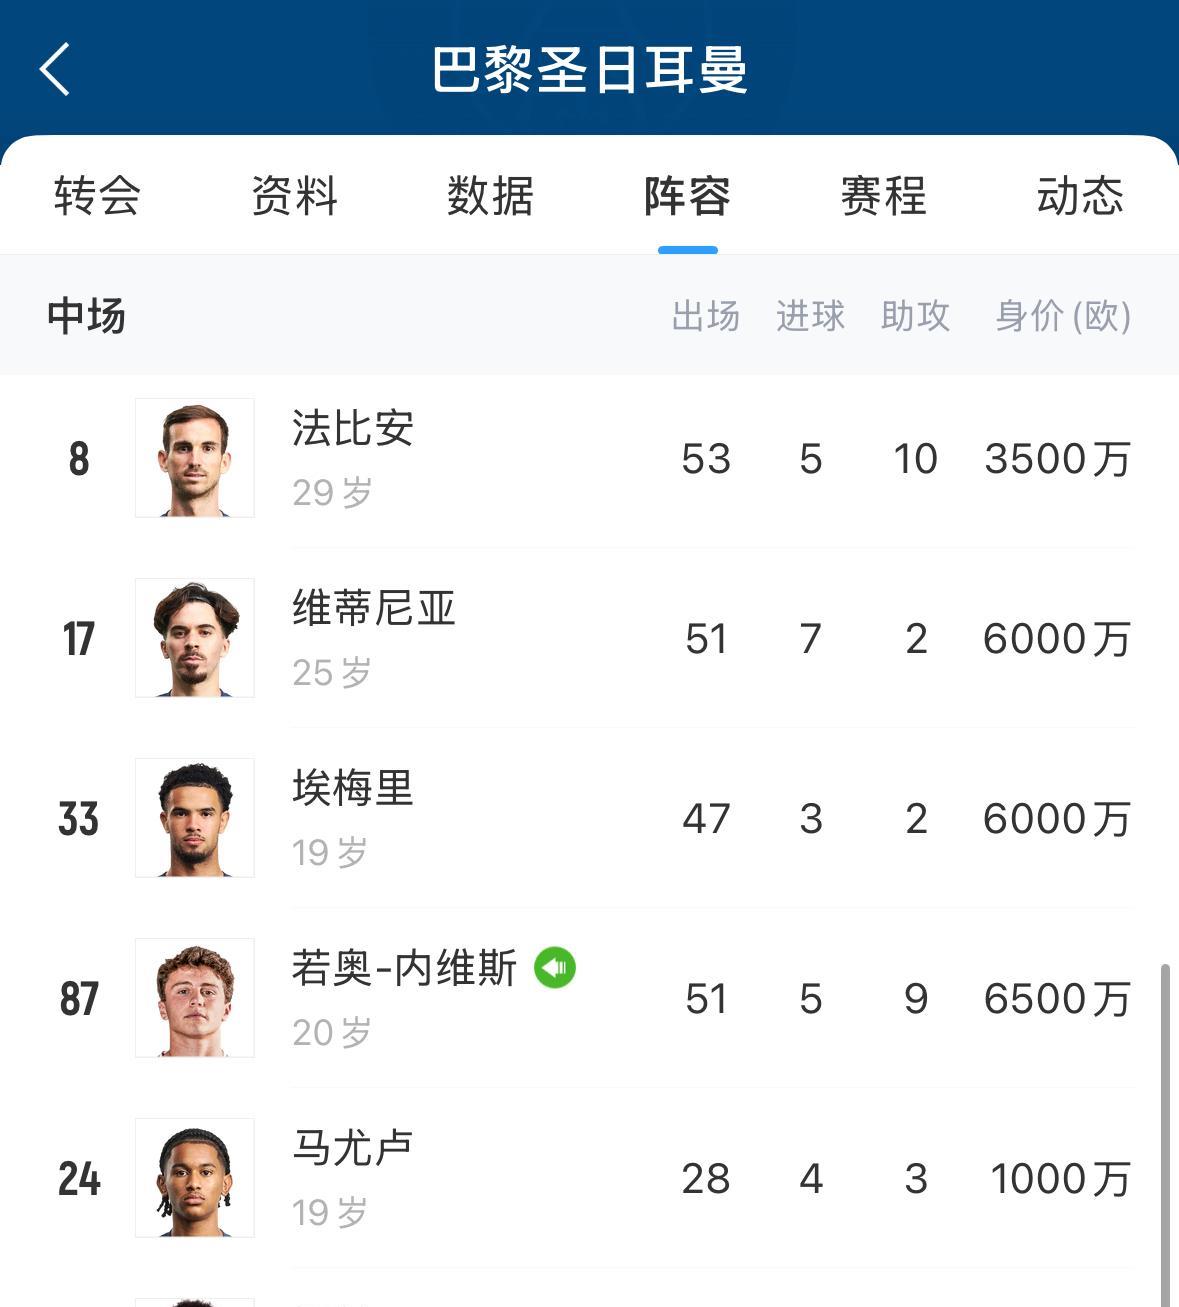The height and width of the screenshot is (1307, 1179).
Task: Click the vertical scrollbar on right edge
Action: click(x=1165, y=1135)
